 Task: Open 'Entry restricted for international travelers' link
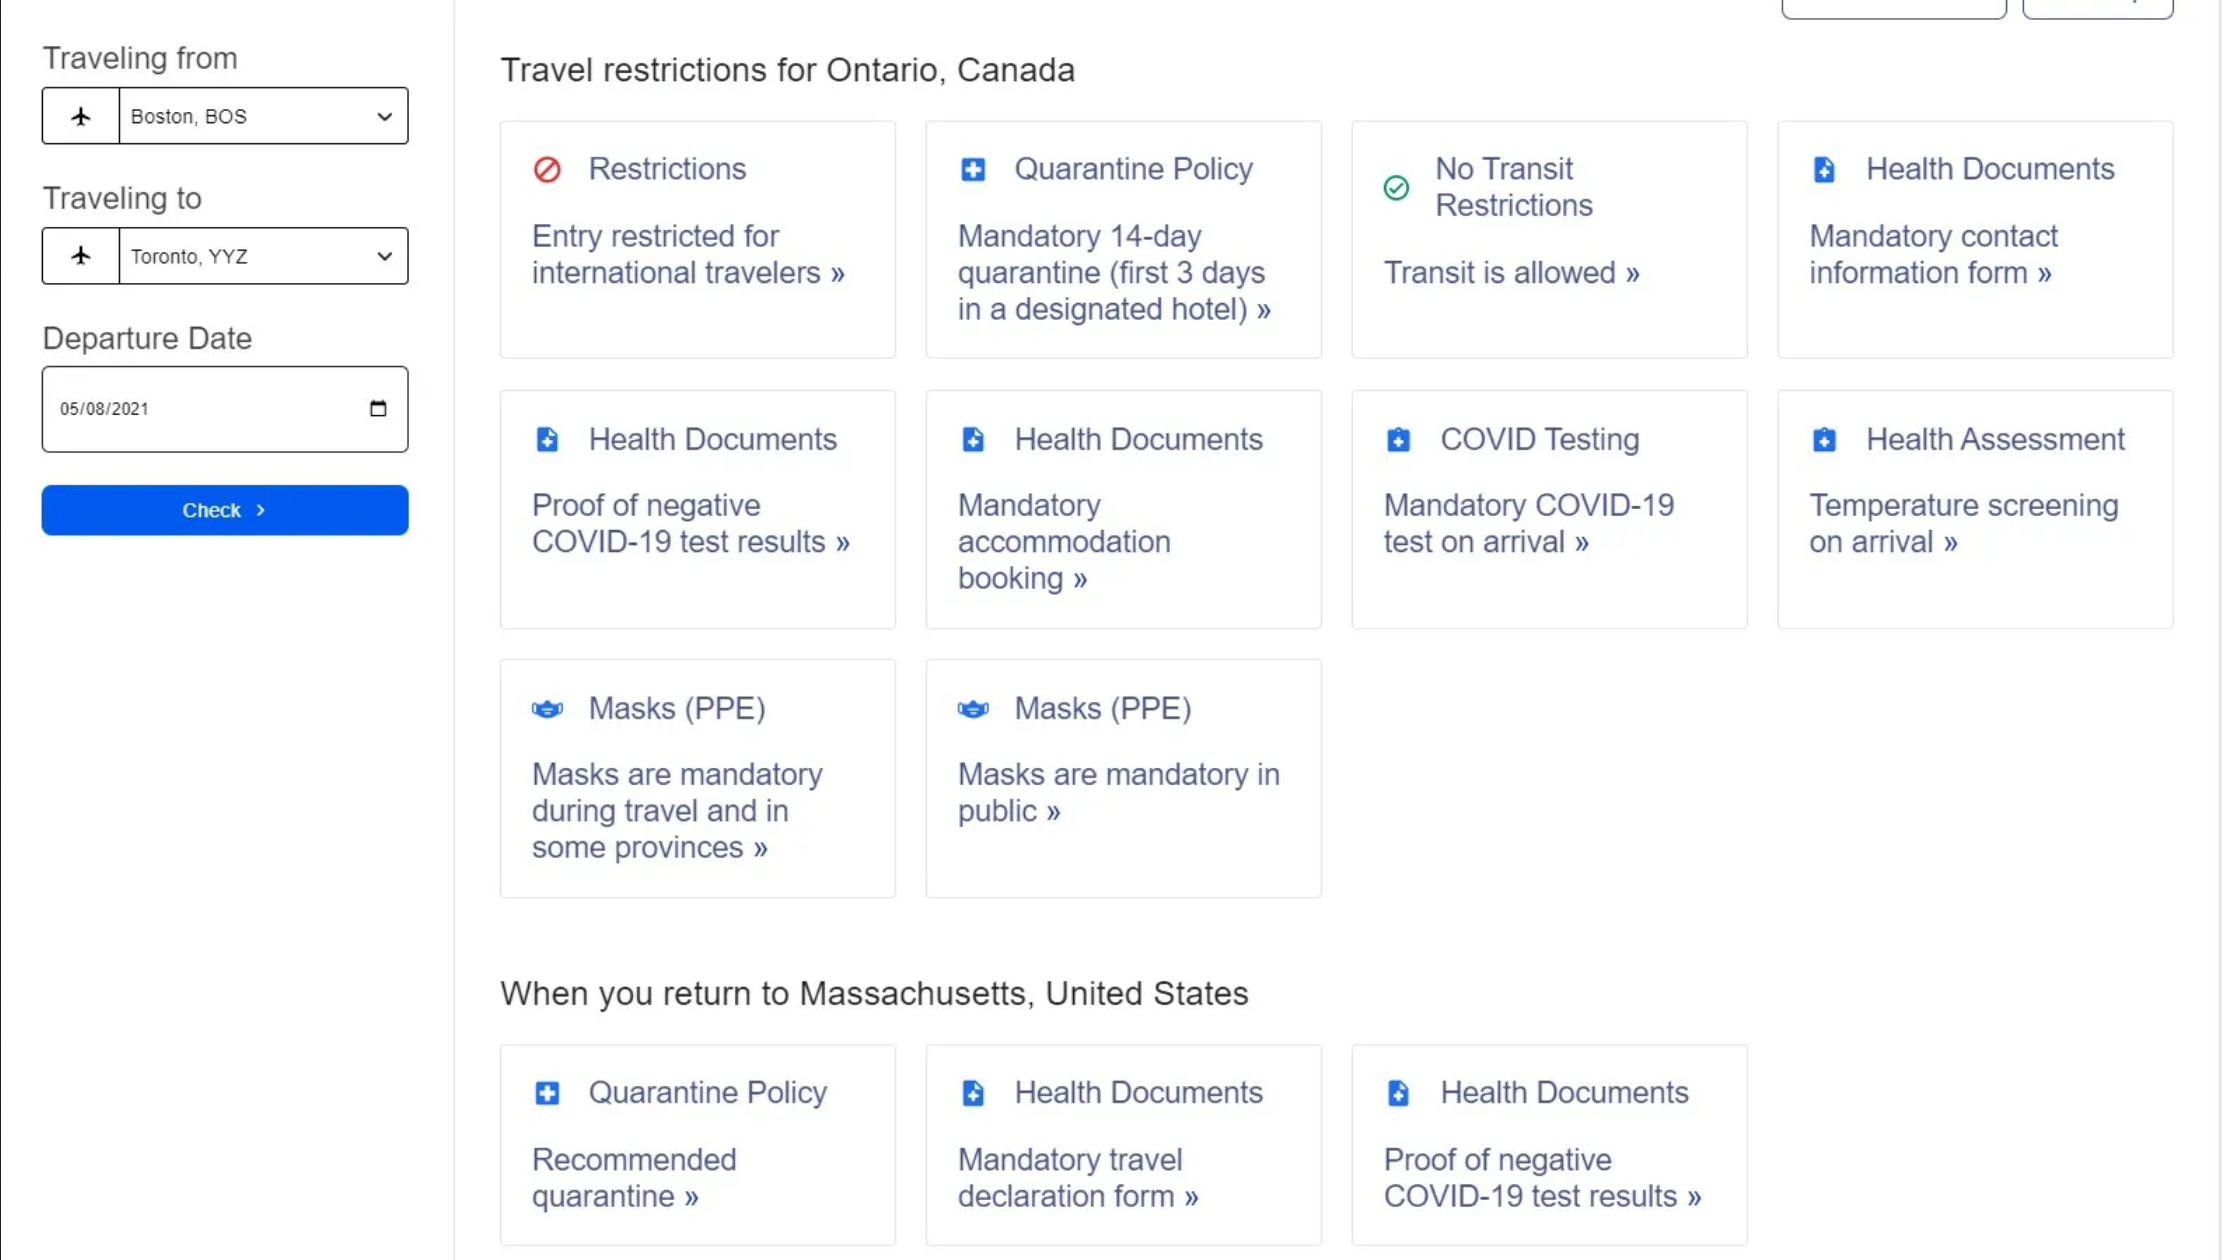pyautogui.click(x=688, y=255)
